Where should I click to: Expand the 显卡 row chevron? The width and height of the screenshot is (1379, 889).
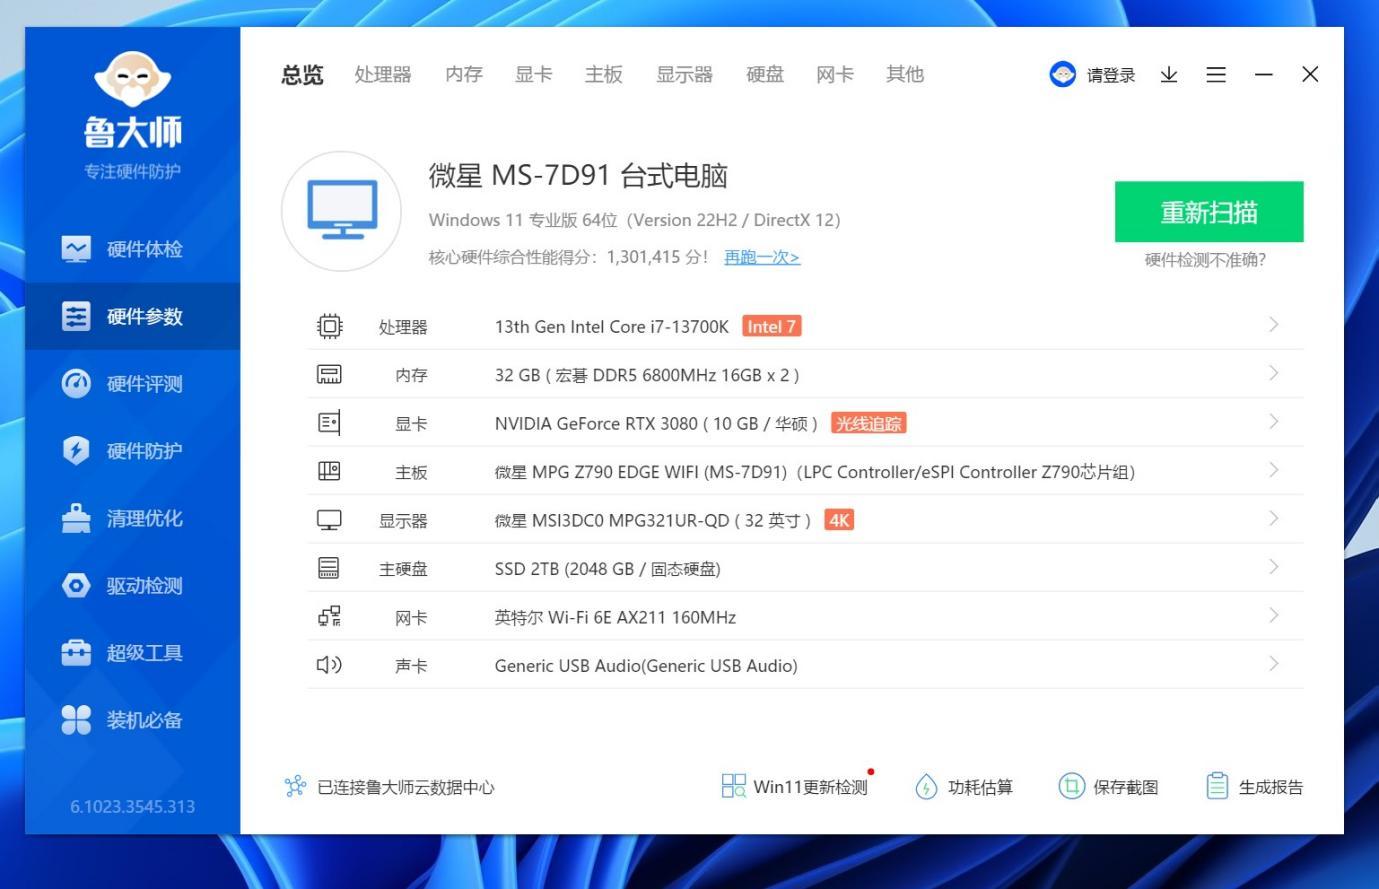point(1273,422)
